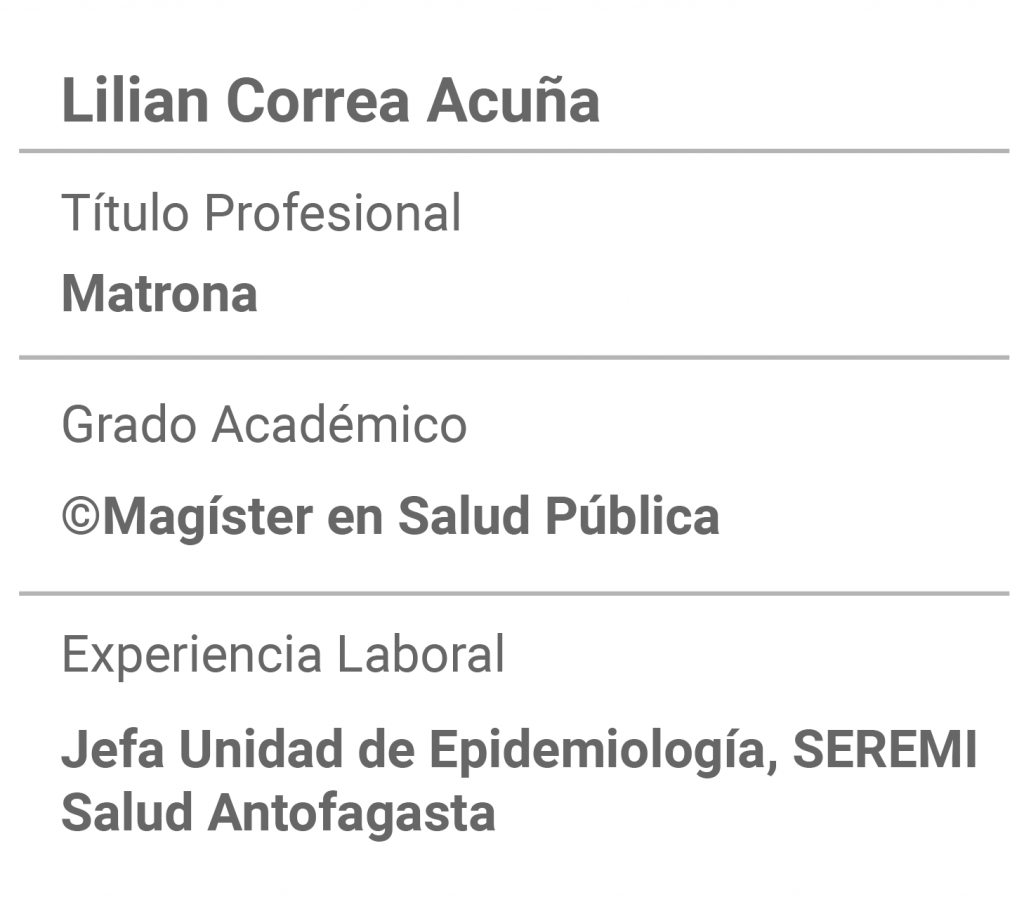Click the name heading Lilian Correa Acuña
1024x914 pixels.
[330, 101]
